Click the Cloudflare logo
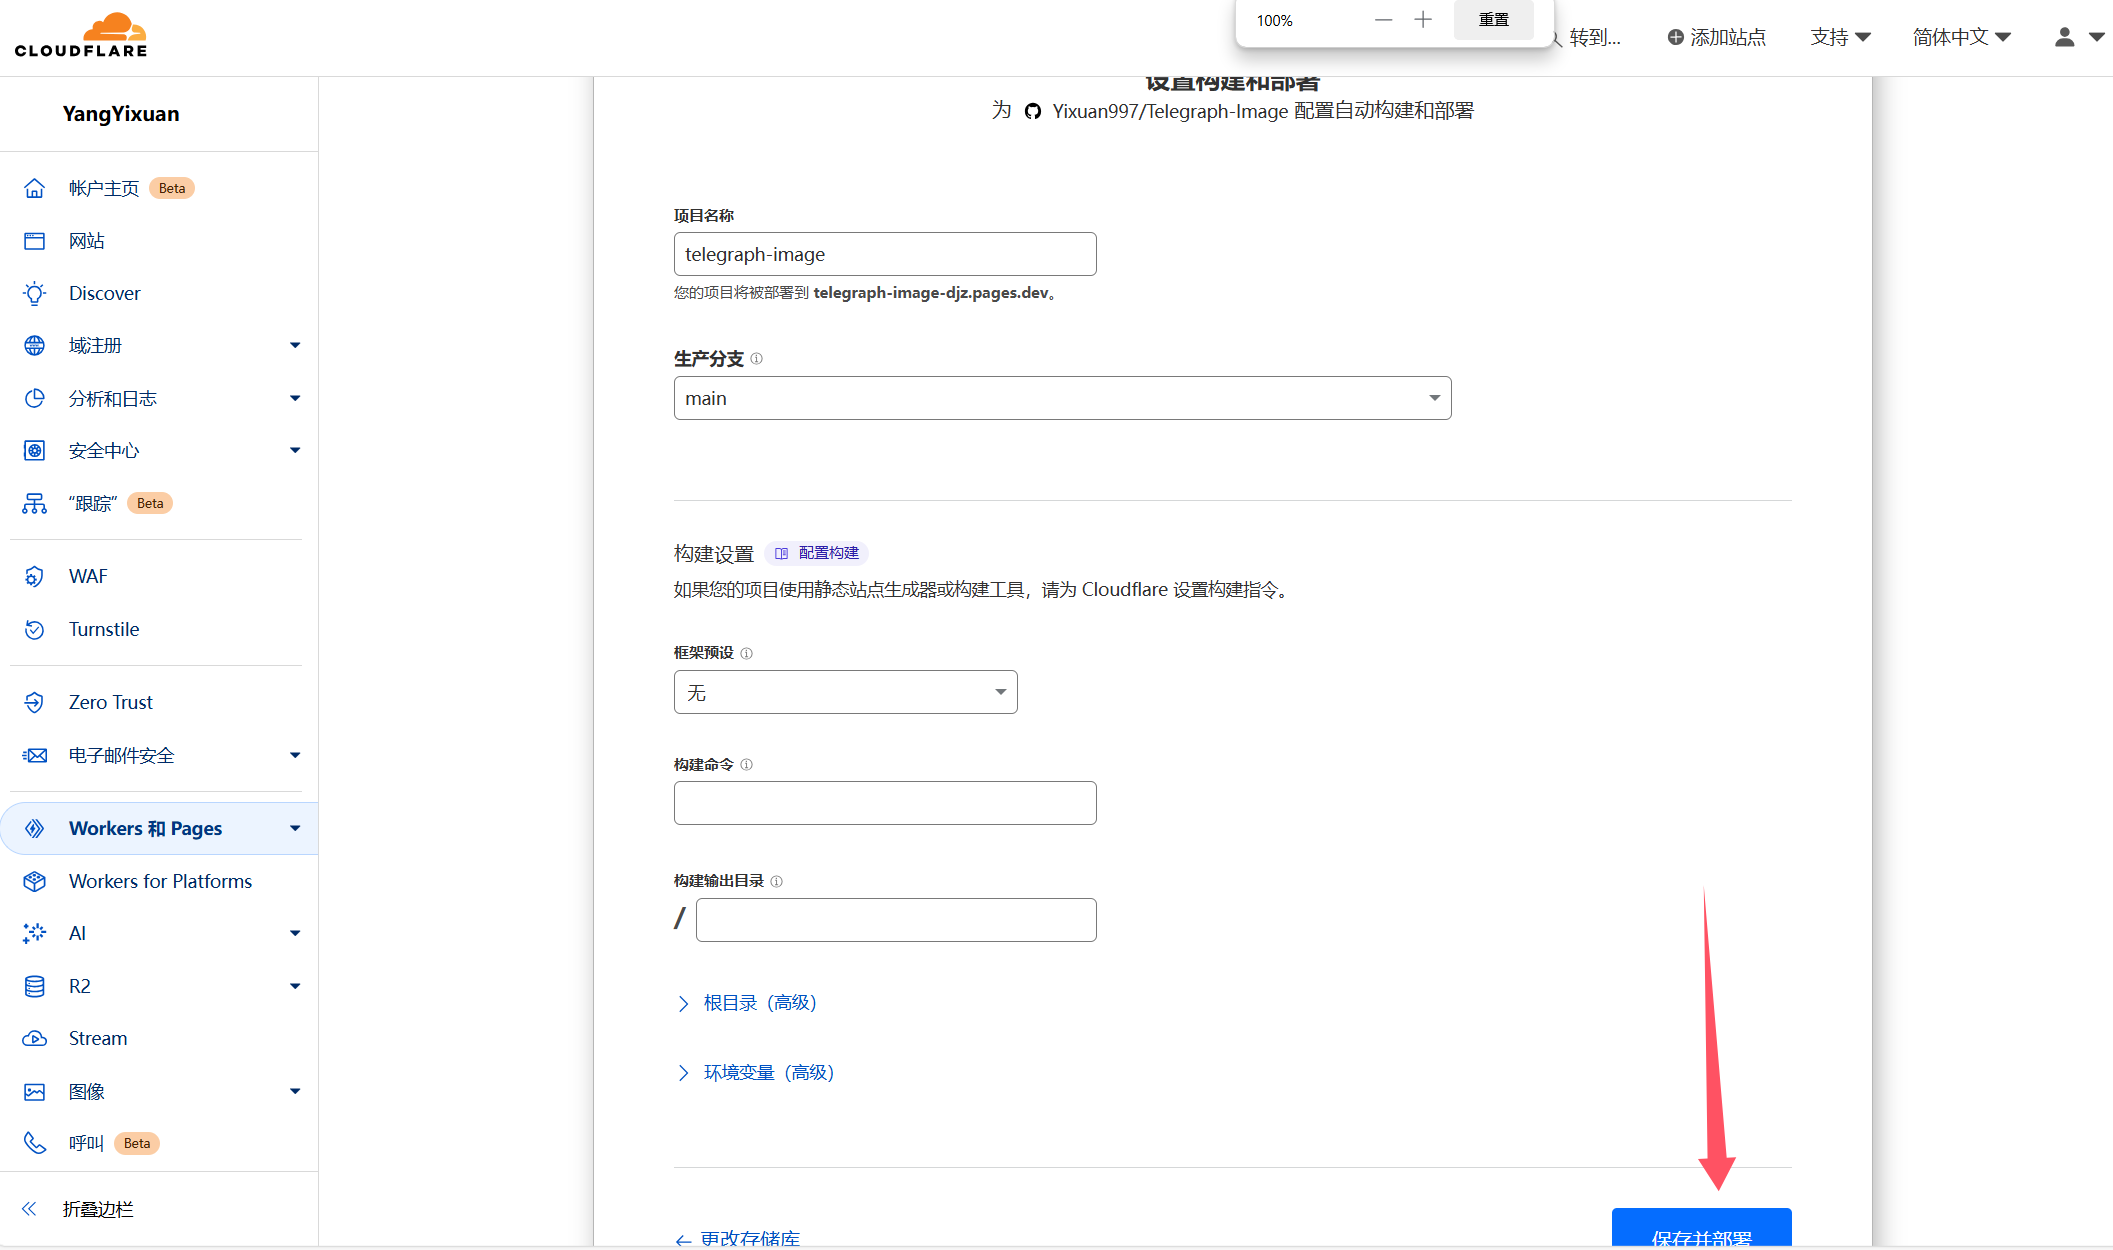This screenshot has height=1250, width=2113. tap(81, 35)
